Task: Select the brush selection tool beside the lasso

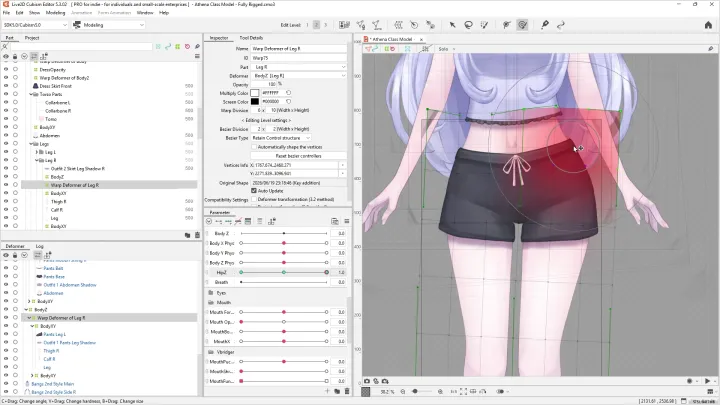Action: pos(484,25)
